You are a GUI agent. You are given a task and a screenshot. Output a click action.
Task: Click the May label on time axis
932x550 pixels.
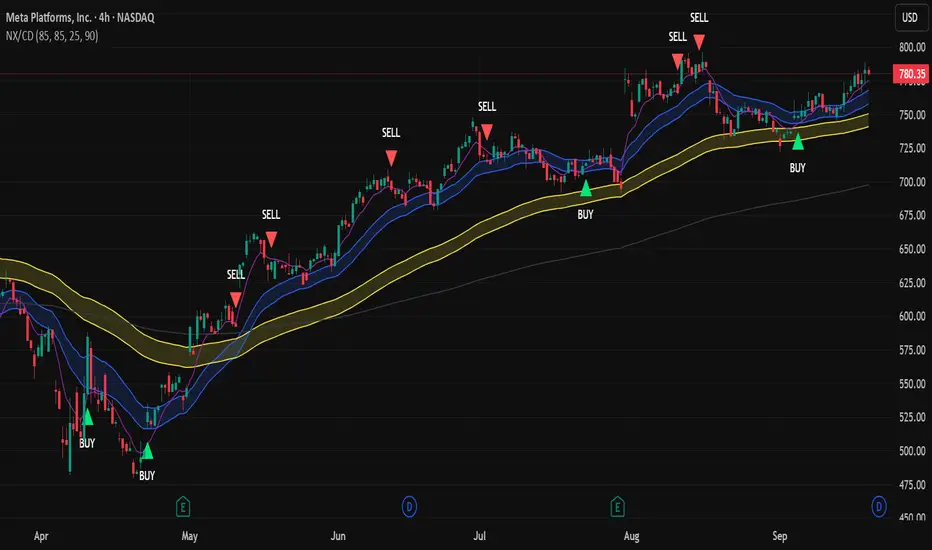190,536
